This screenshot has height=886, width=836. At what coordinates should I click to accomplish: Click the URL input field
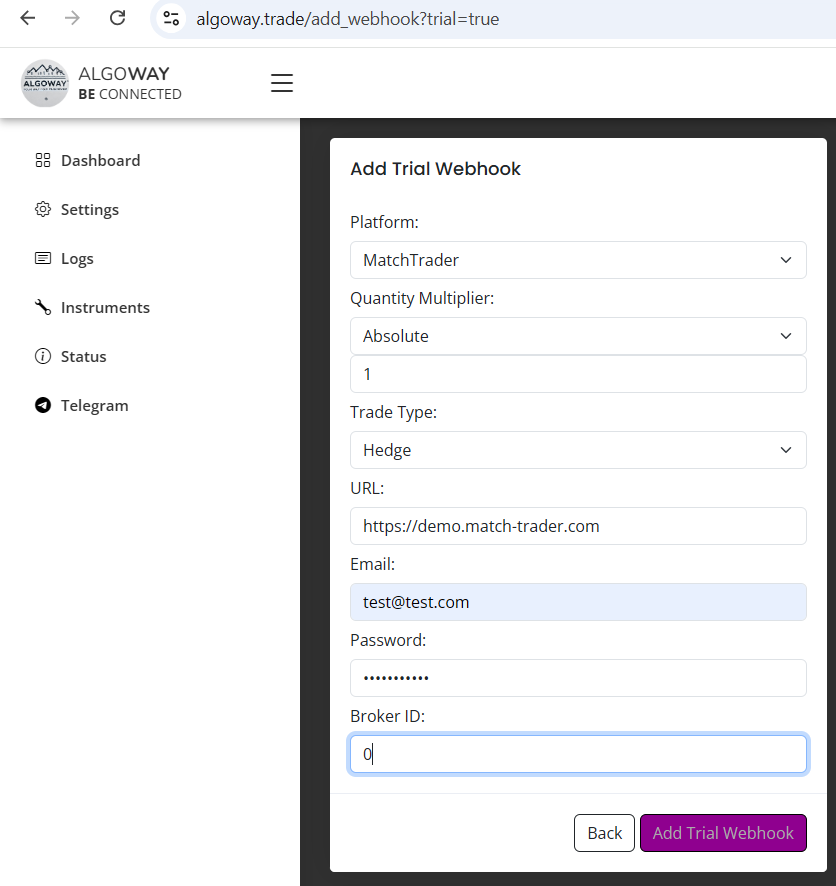coord(578,525)
